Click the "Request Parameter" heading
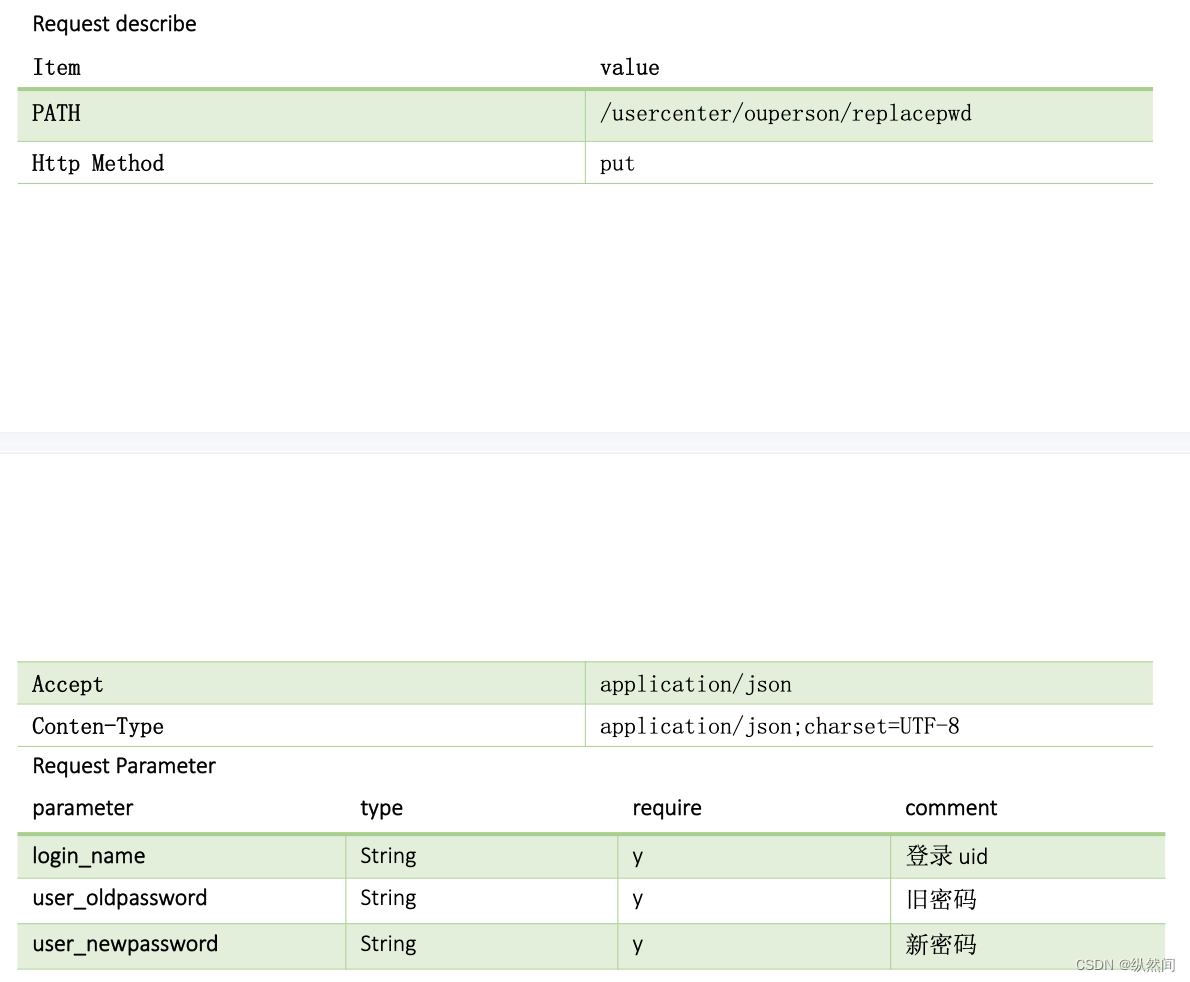 124,766
